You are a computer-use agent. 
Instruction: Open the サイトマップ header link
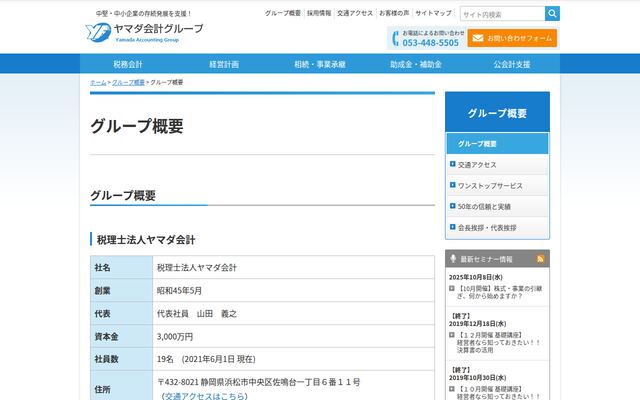click(x=433, y=13)
